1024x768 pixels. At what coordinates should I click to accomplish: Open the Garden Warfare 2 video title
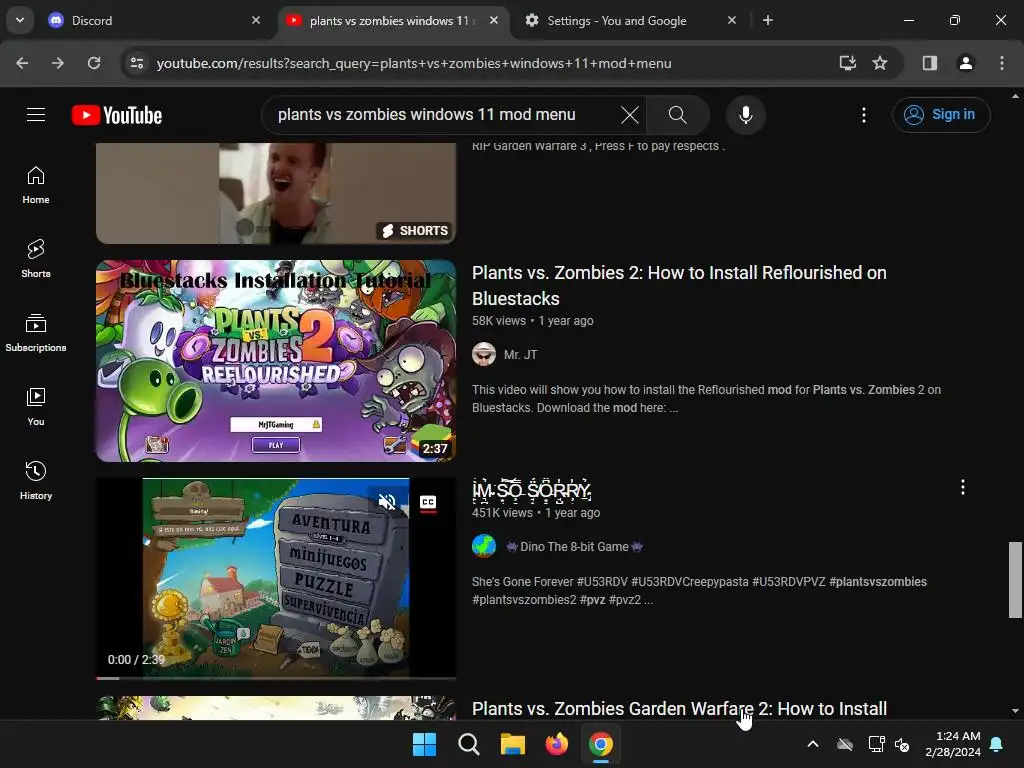[x=679, y=709]
